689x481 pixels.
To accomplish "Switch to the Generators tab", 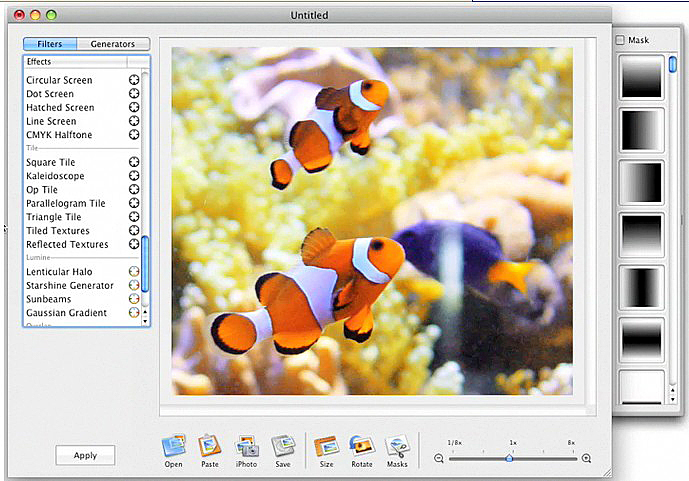I will (x=113, y=44).
